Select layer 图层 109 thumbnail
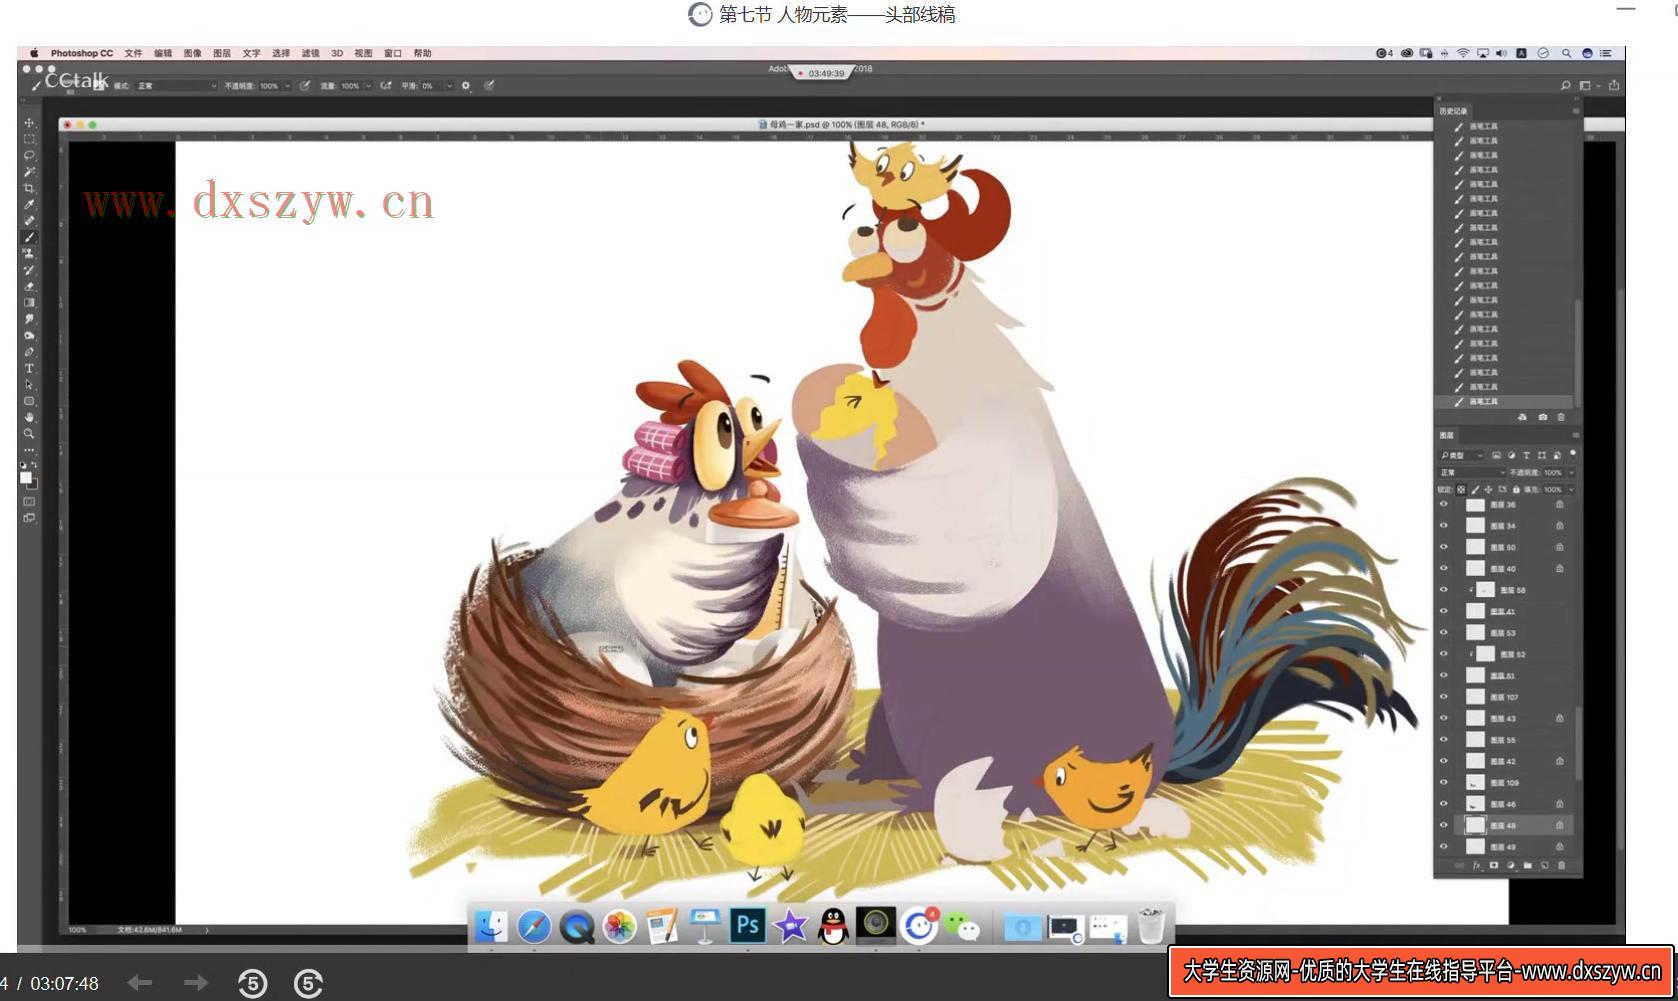This screenshot has width=1678, height=1001. coord(1475,782)
